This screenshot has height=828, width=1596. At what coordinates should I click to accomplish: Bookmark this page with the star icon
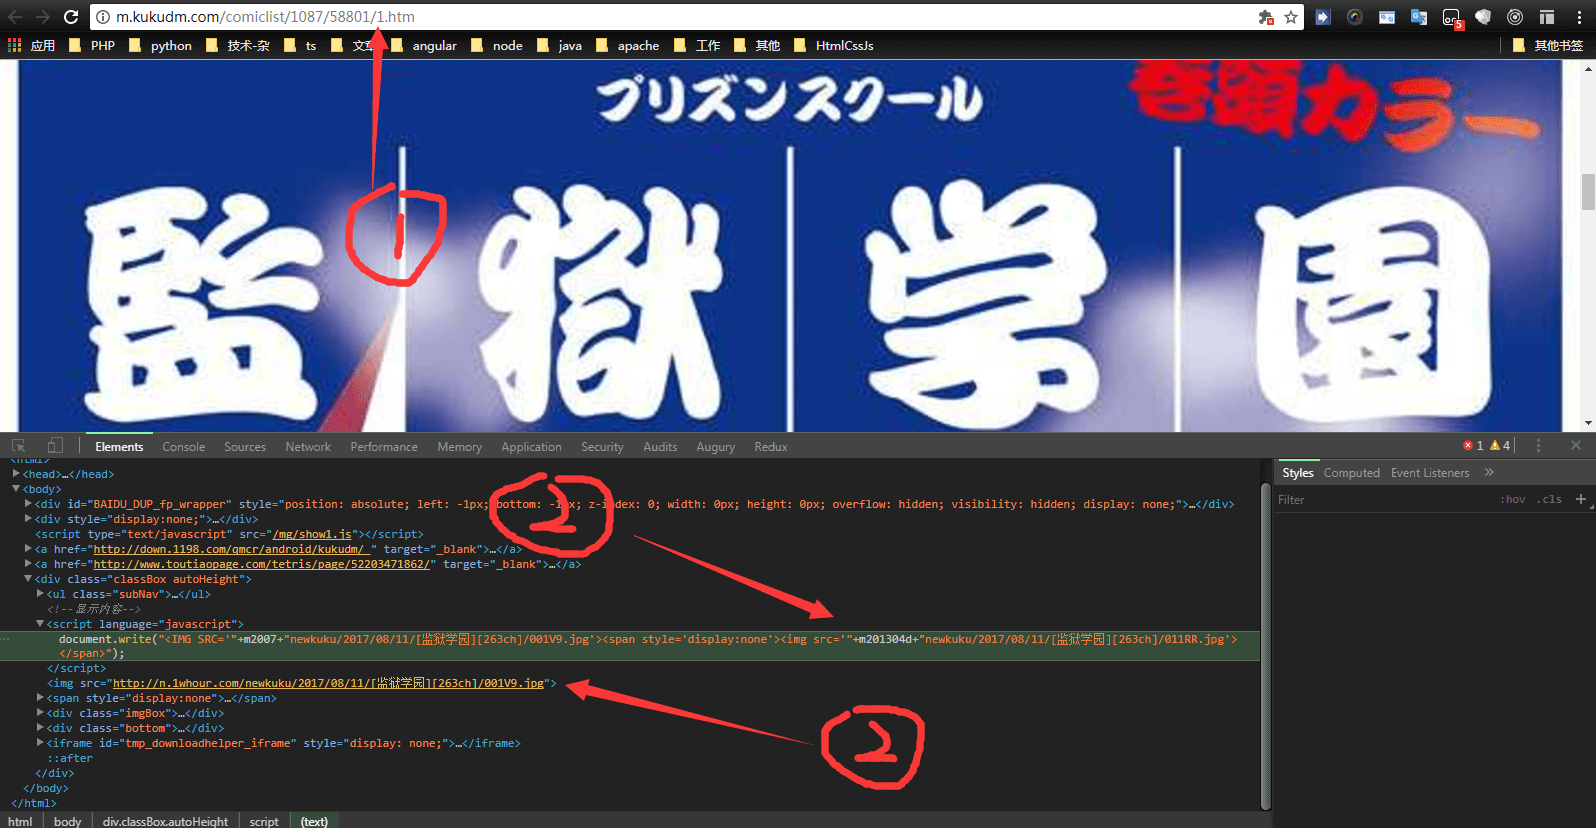tap(1291, 17)
